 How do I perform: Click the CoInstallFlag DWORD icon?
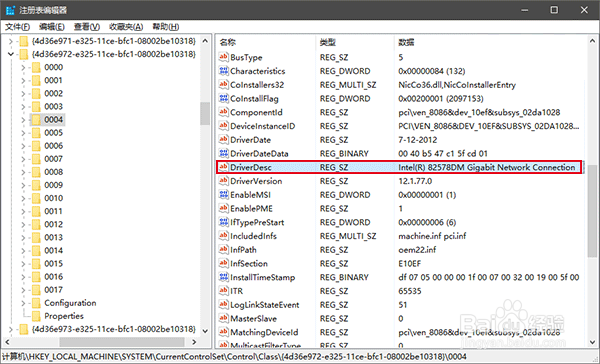(x=223, y=98)
